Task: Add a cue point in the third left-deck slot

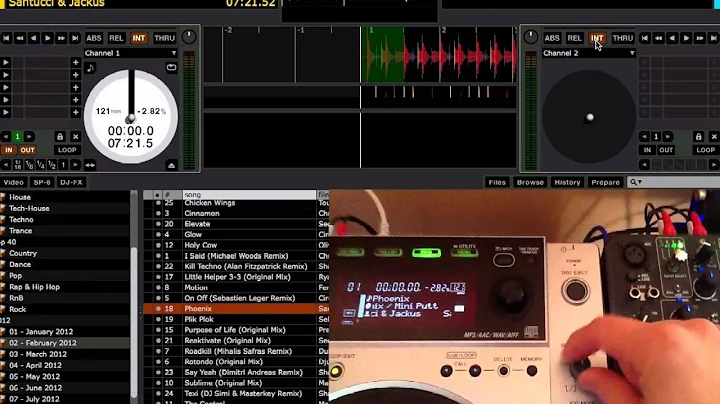Action: coord(75,87)
